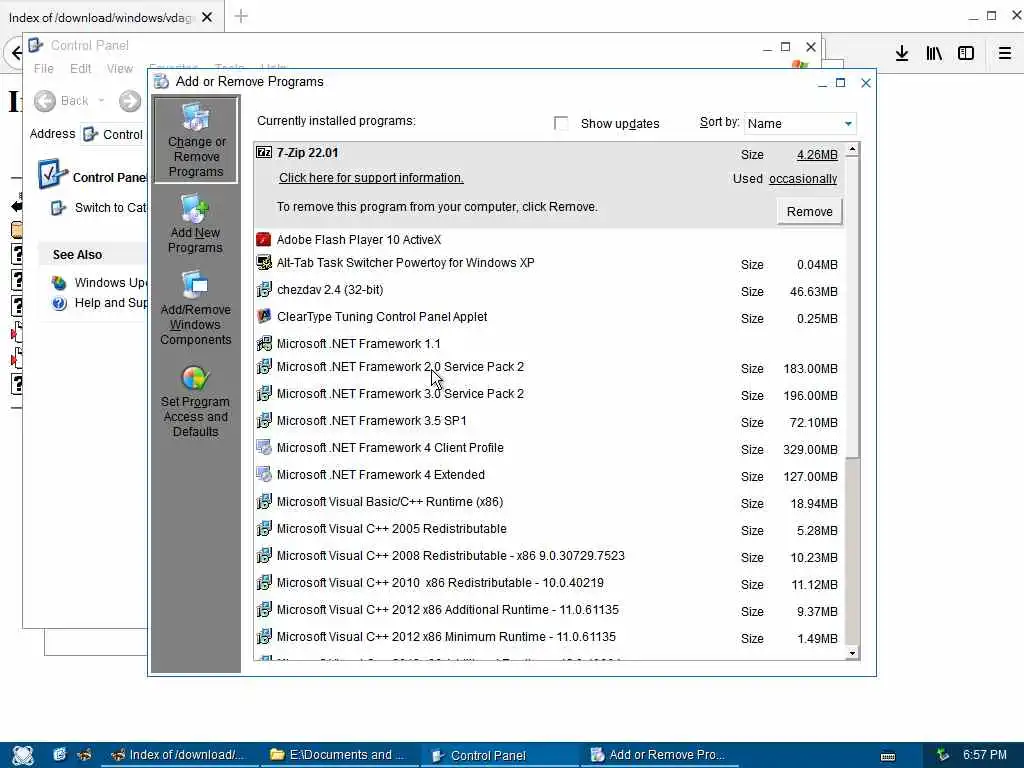Image resolution: width=1024 pixels, height=768 pixels.
Task: Click the Windows Update globe icon
Action: (x=59, y=283)
